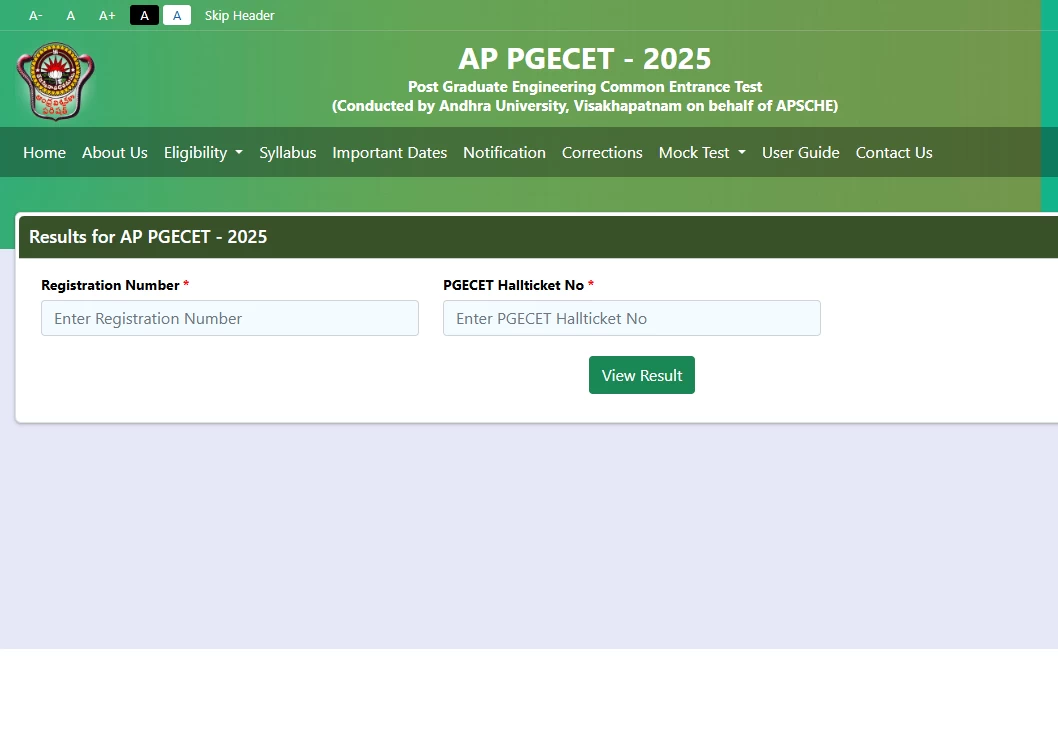1058x744 pixels.
Task: Focus the PGECET Hallticket No field
Action: pyautogui.click(x=631, y=318)
